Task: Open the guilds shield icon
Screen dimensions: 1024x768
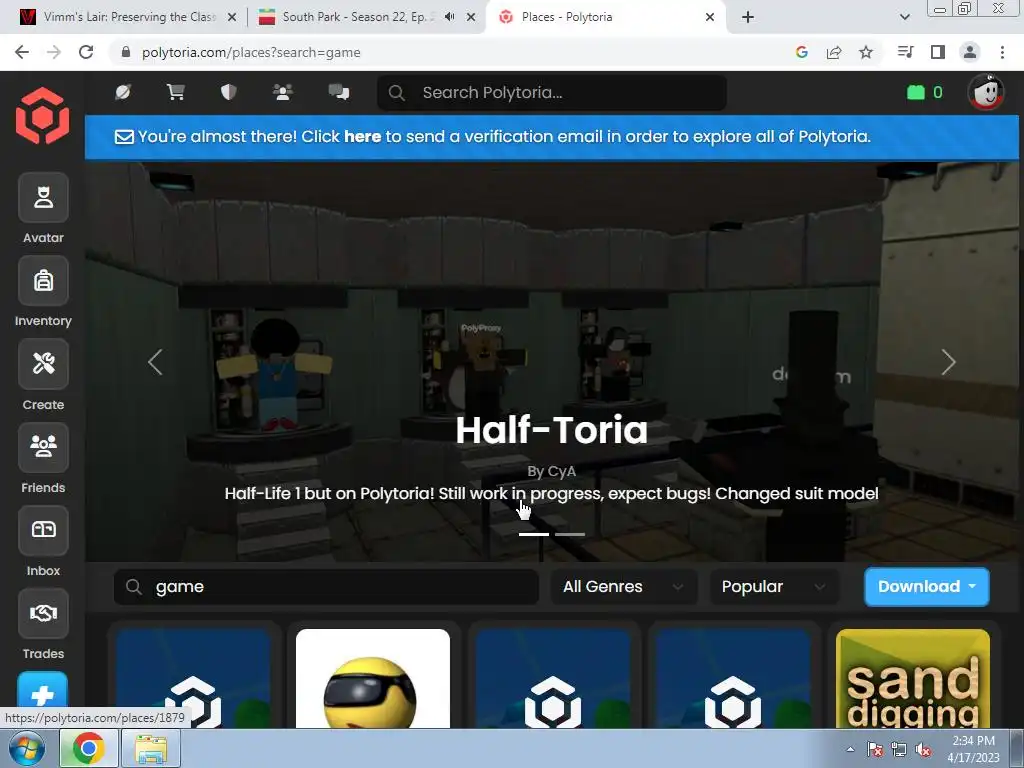Action: coord(228,92)
